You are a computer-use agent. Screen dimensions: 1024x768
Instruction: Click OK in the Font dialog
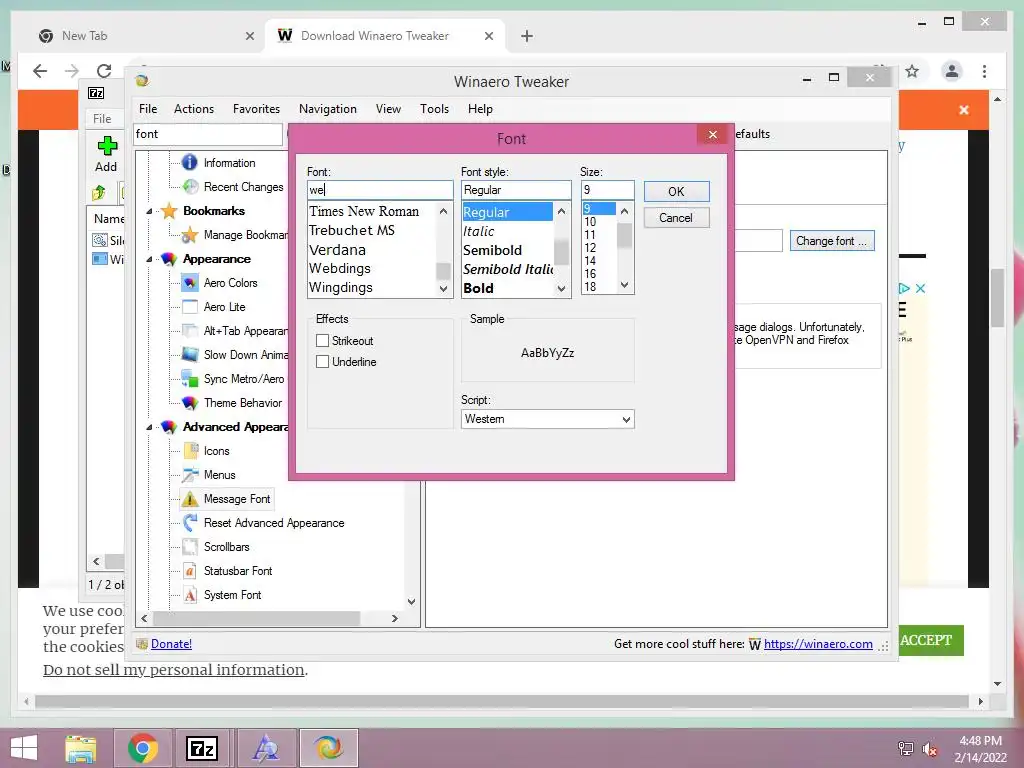tap(677, 191)
